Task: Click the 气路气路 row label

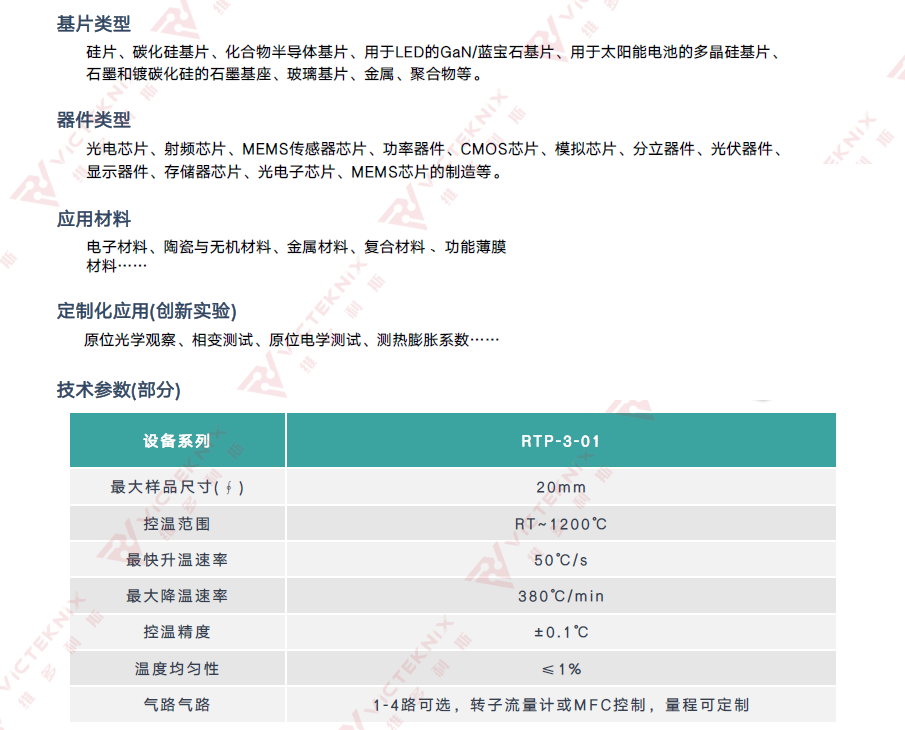Action: point(177,705)
